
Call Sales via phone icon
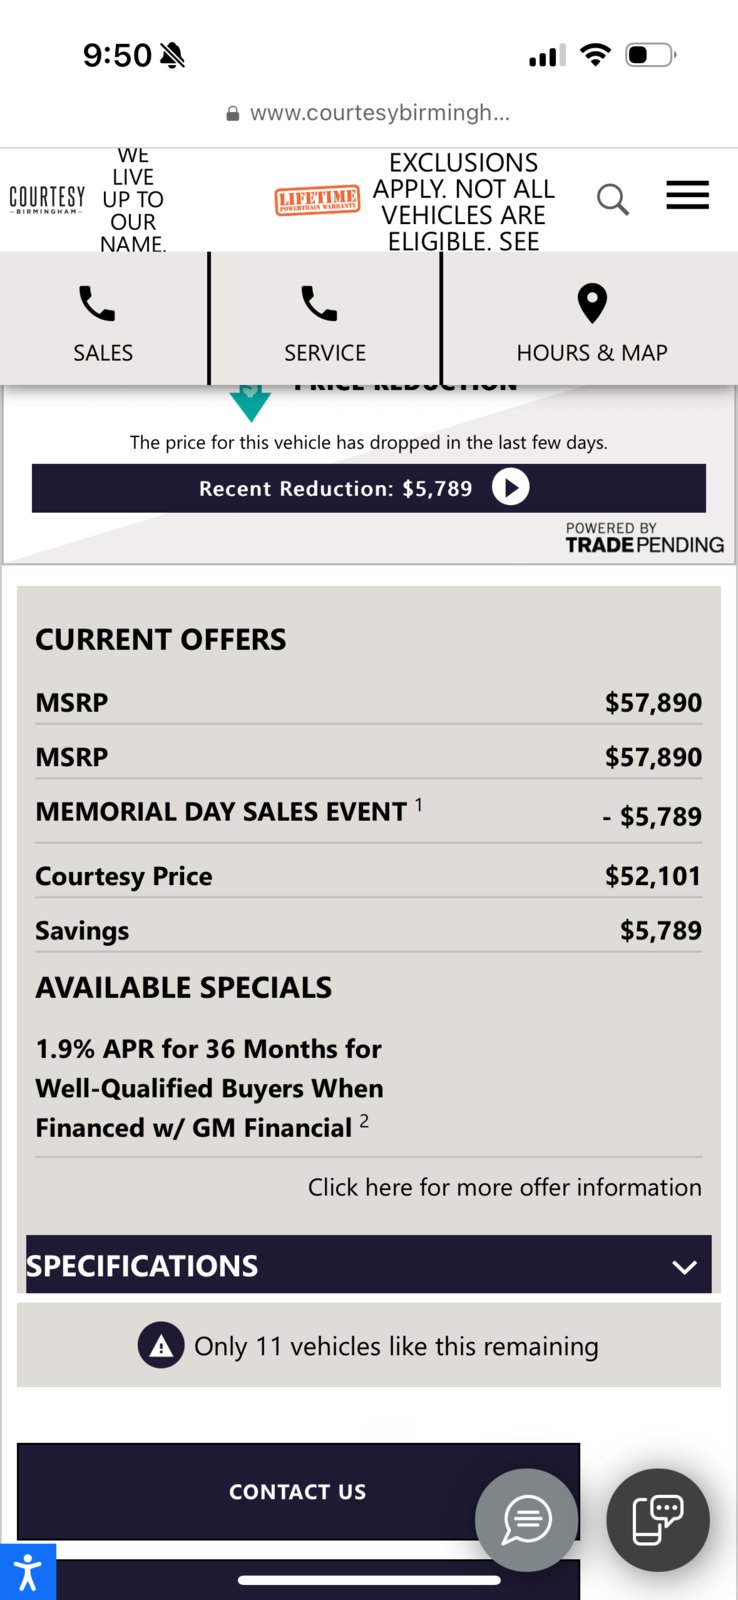tap(97, 304)
